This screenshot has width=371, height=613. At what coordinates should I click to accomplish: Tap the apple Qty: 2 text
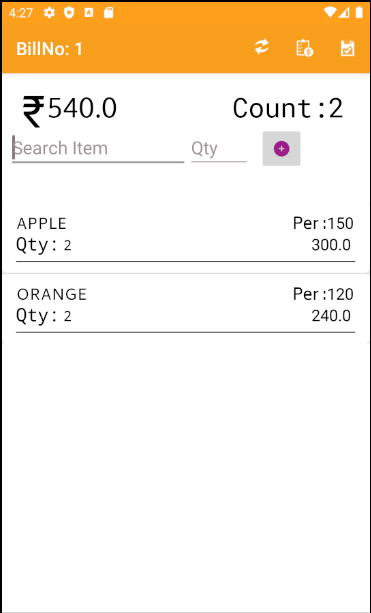[x=44, y=245]
